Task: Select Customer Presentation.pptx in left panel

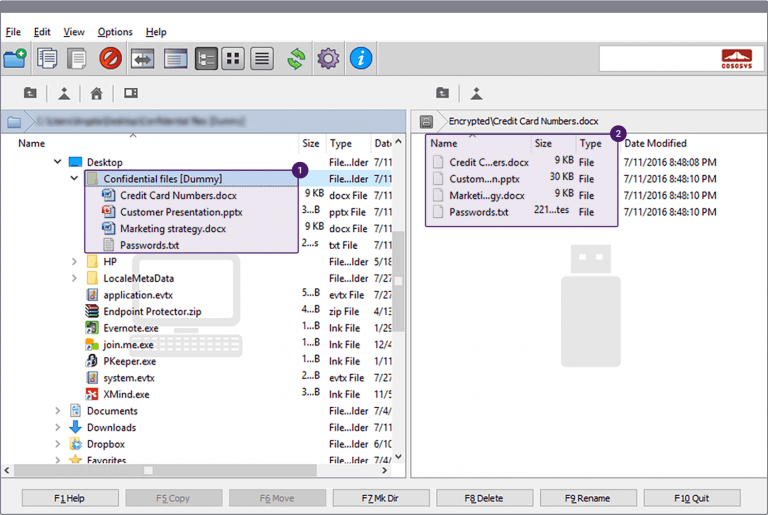Action: click(181, 212)
